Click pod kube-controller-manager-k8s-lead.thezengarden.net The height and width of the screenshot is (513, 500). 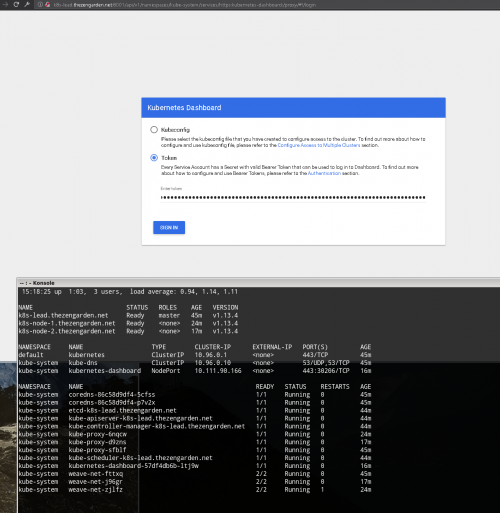coord(157,426)
